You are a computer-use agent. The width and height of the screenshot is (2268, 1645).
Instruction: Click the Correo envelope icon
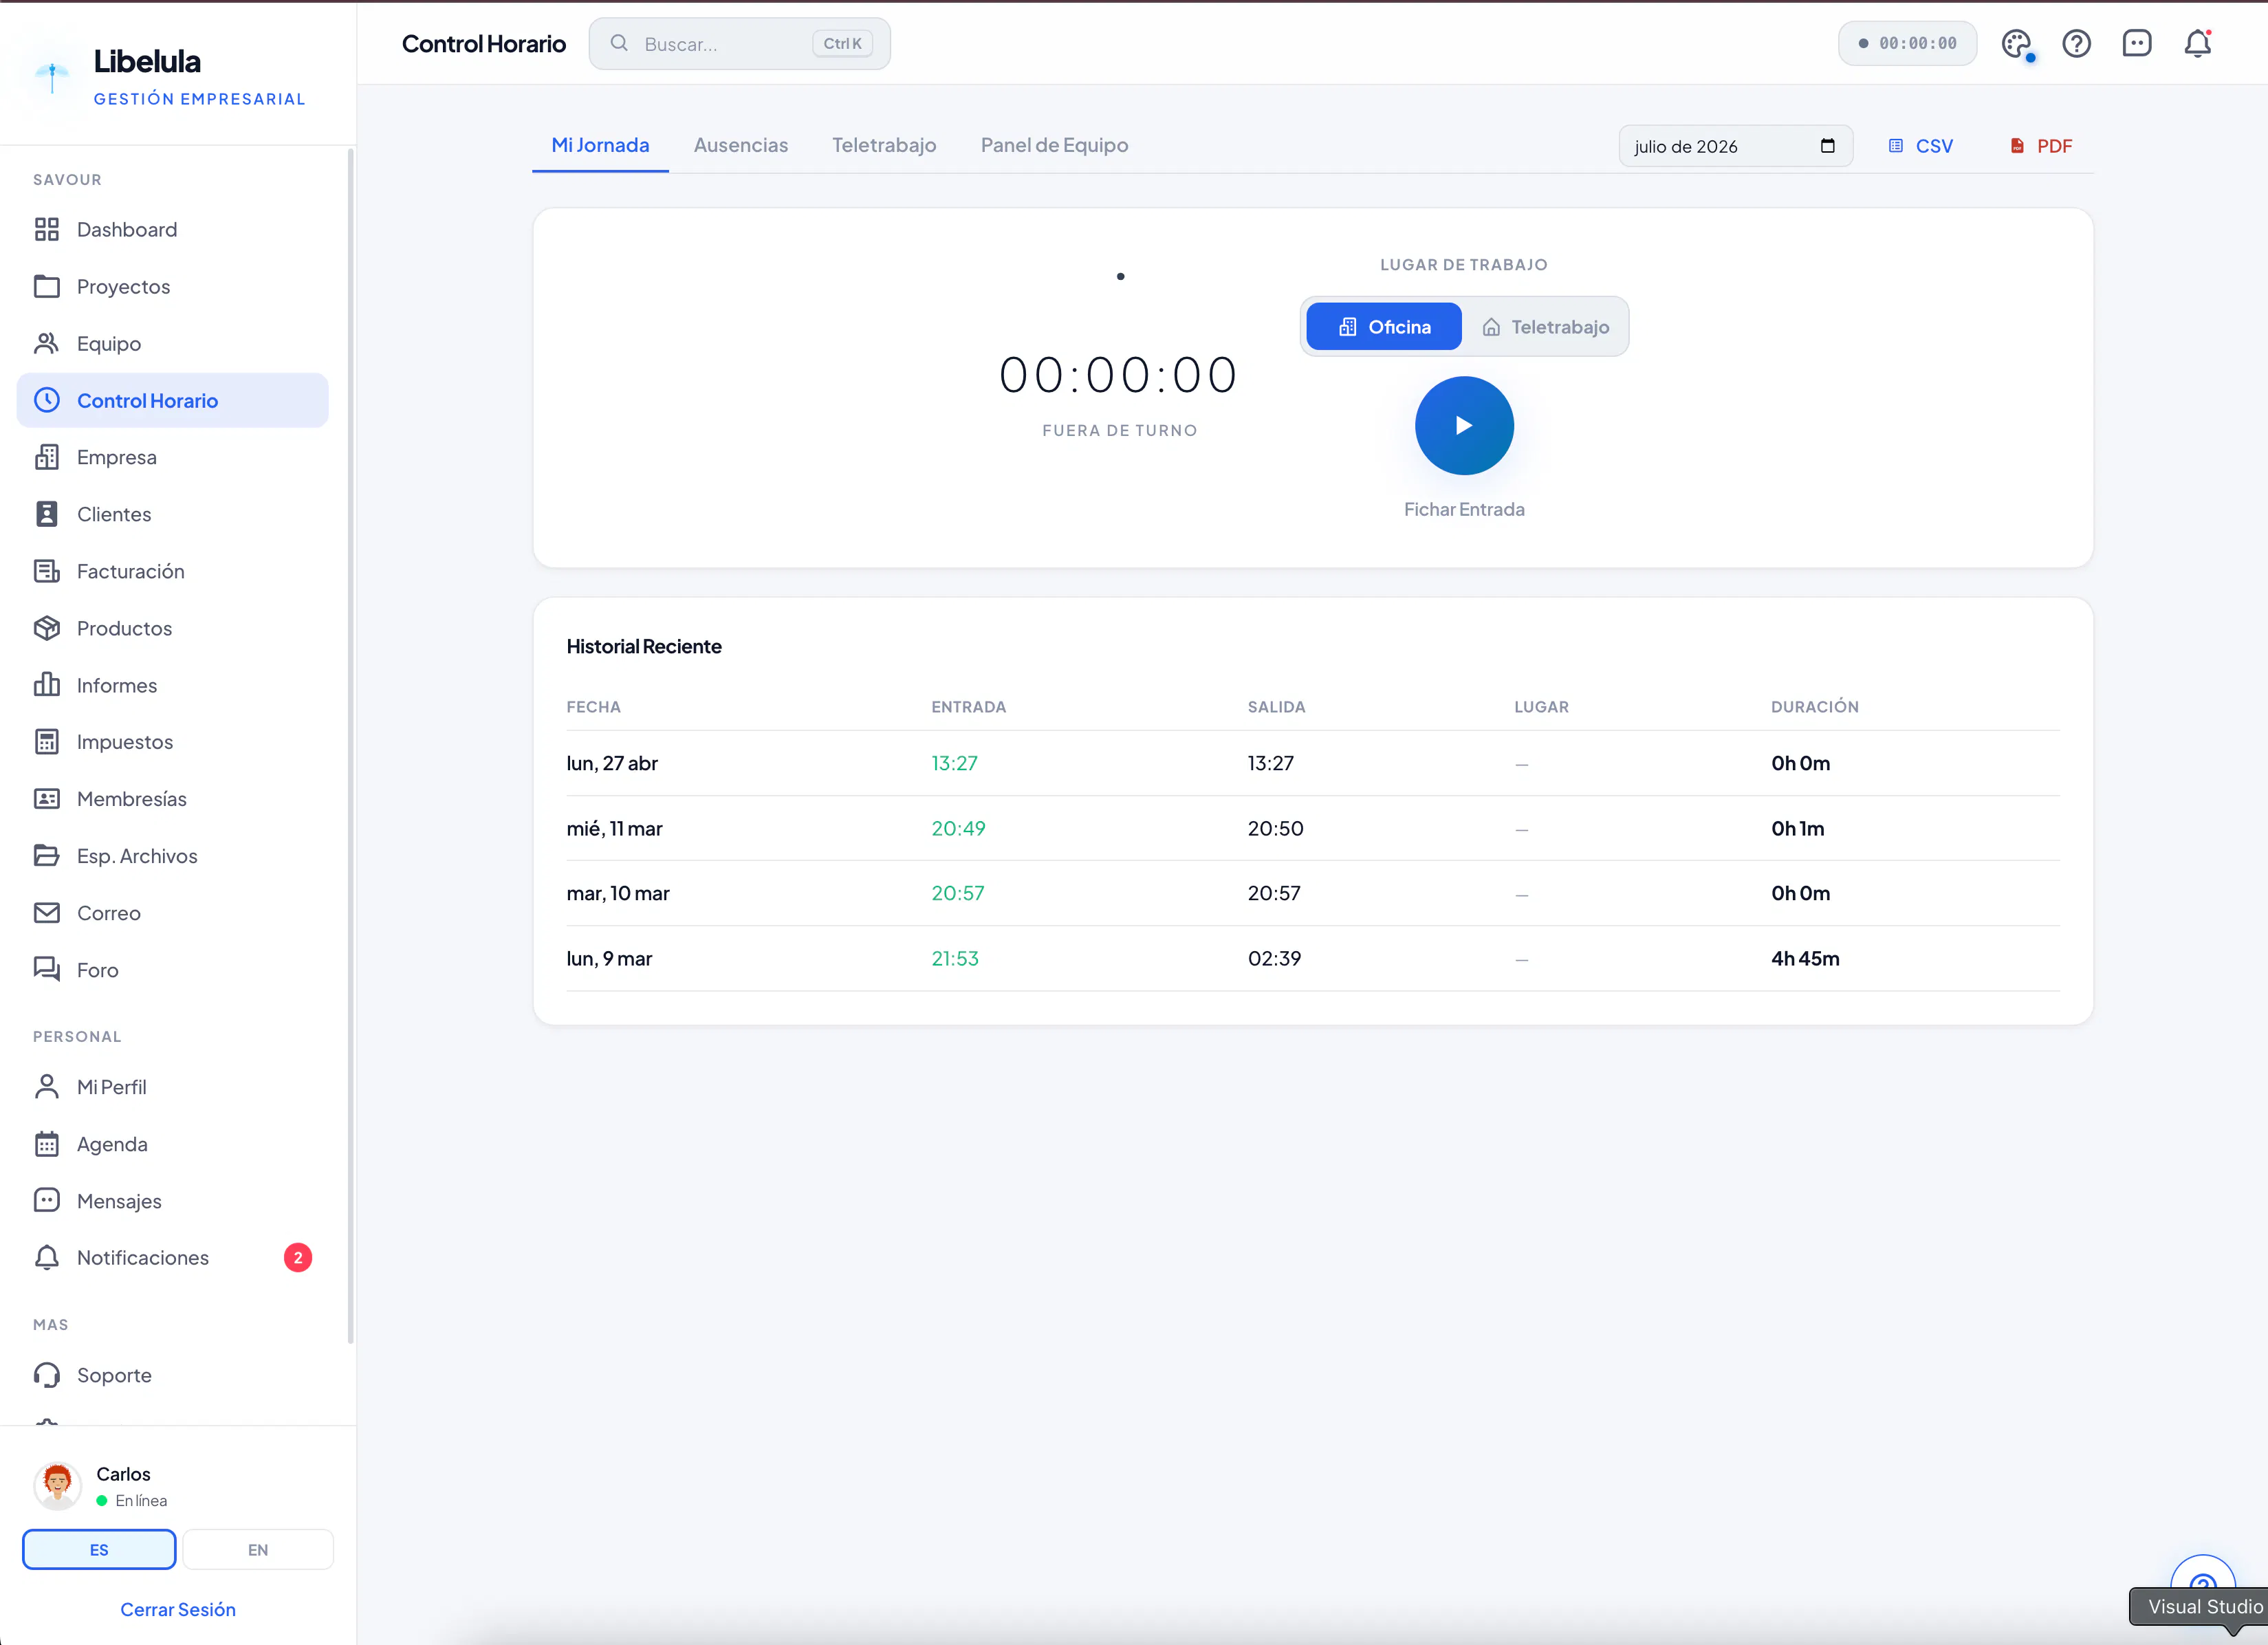pos(47,912)
